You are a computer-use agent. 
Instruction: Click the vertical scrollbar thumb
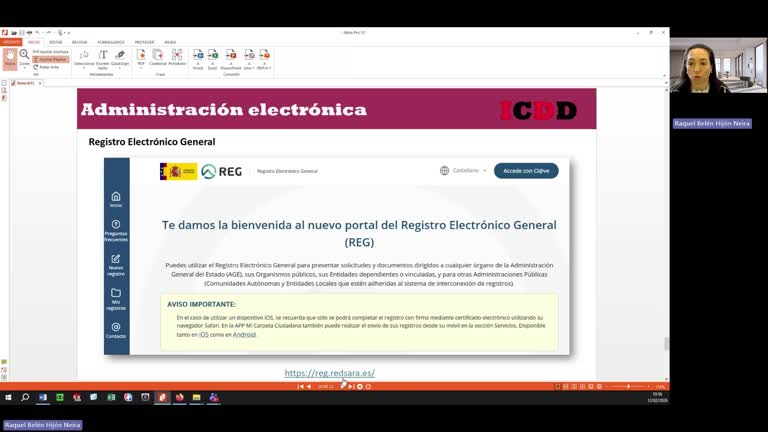[666, 344]
